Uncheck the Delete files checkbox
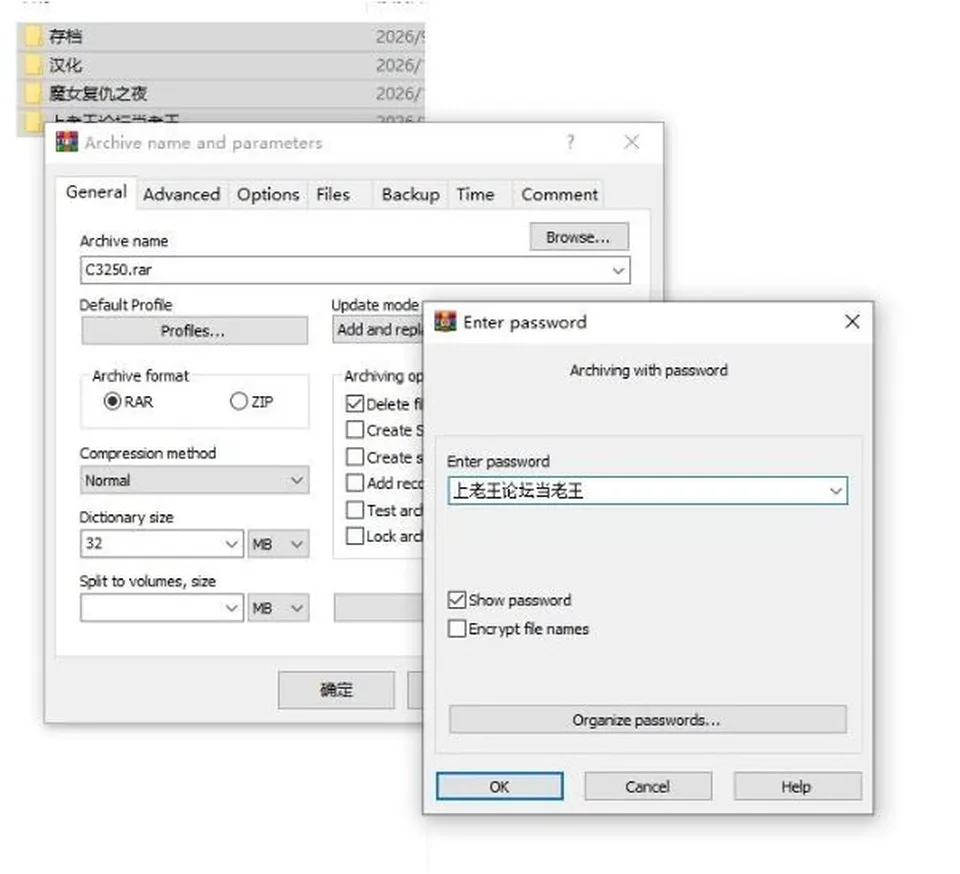The height and width of the screenshot is (874, 960). pyautogui.click(x=354, y=404)
